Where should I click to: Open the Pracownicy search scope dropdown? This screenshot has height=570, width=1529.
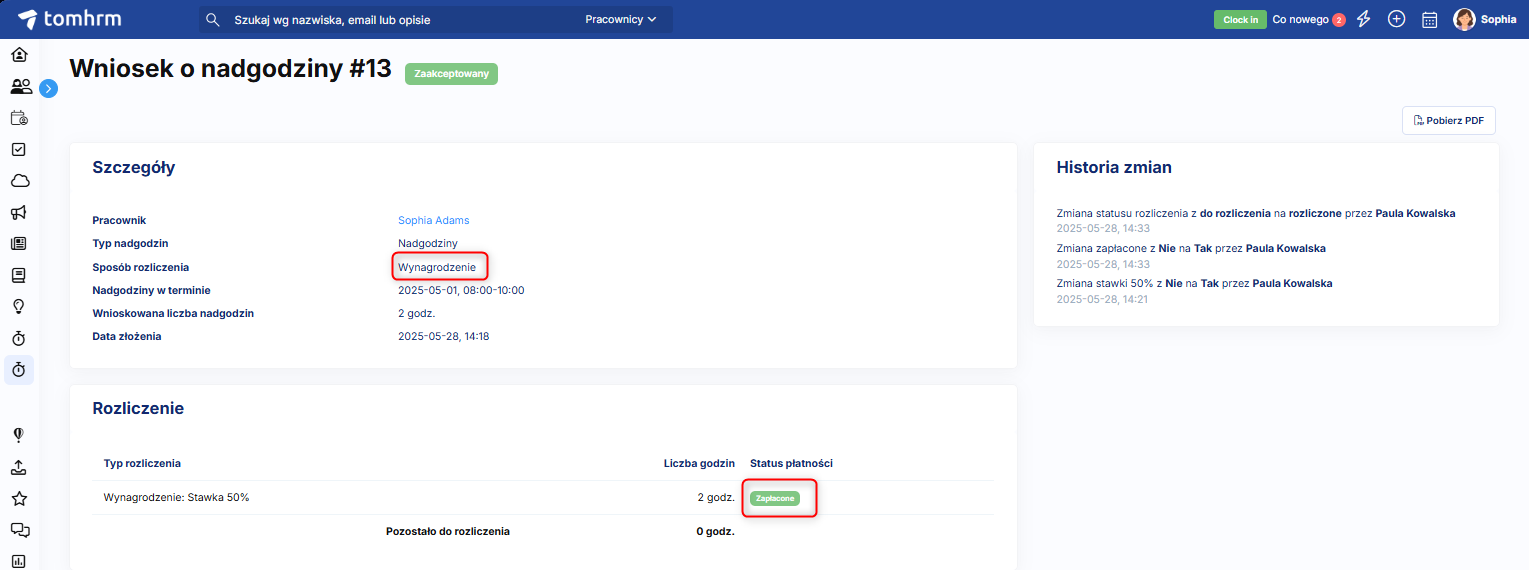coord(621,19)
